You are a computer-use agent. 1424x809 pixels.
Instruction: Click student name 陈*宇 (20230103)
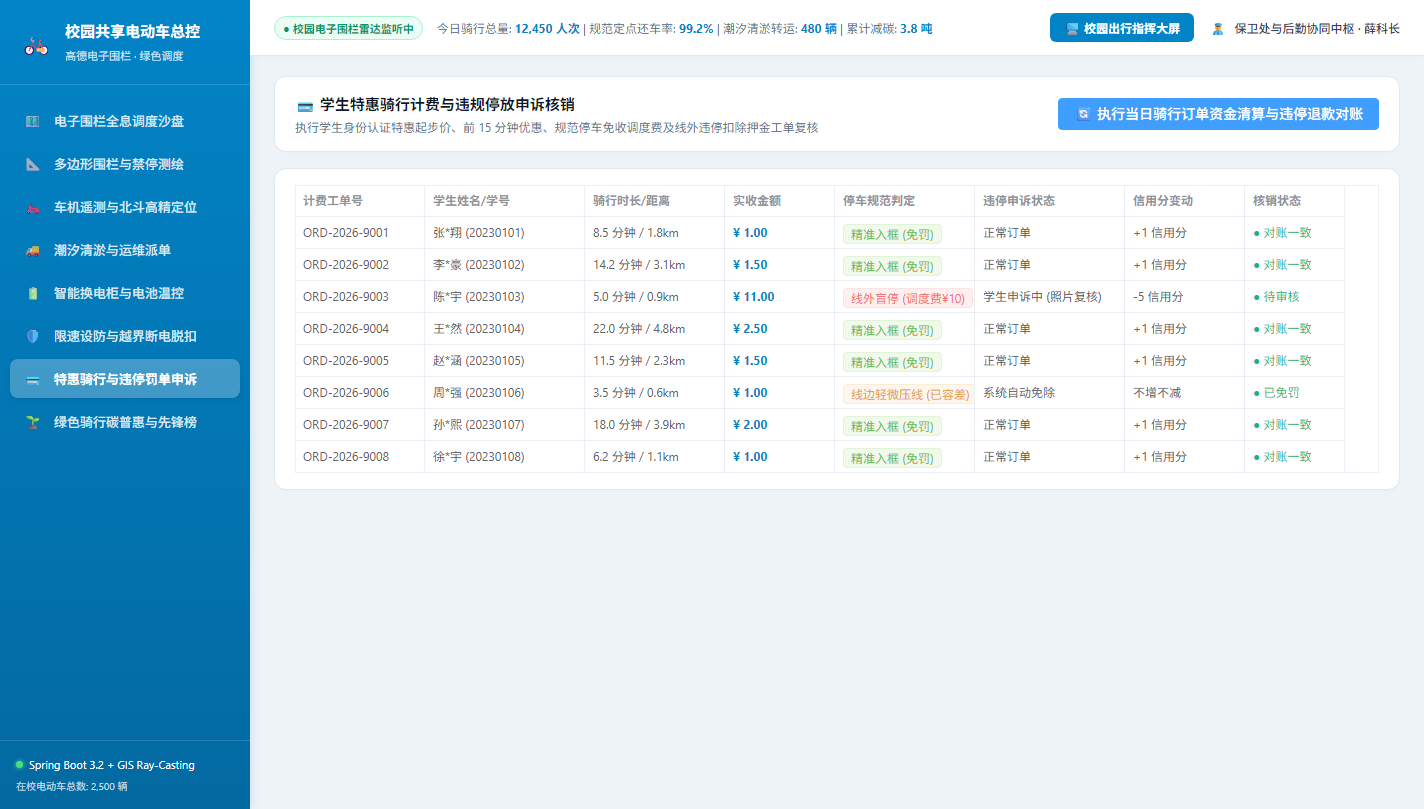pos(478,297)
